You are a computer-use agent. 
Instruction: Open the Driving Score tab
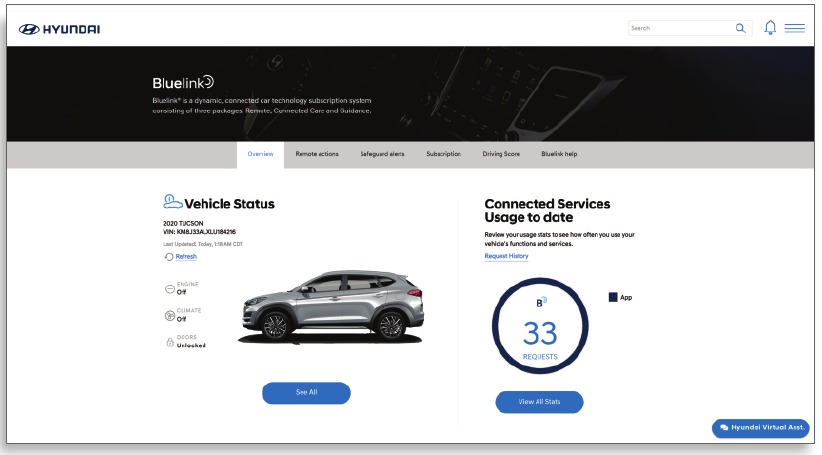click(501, 154)
